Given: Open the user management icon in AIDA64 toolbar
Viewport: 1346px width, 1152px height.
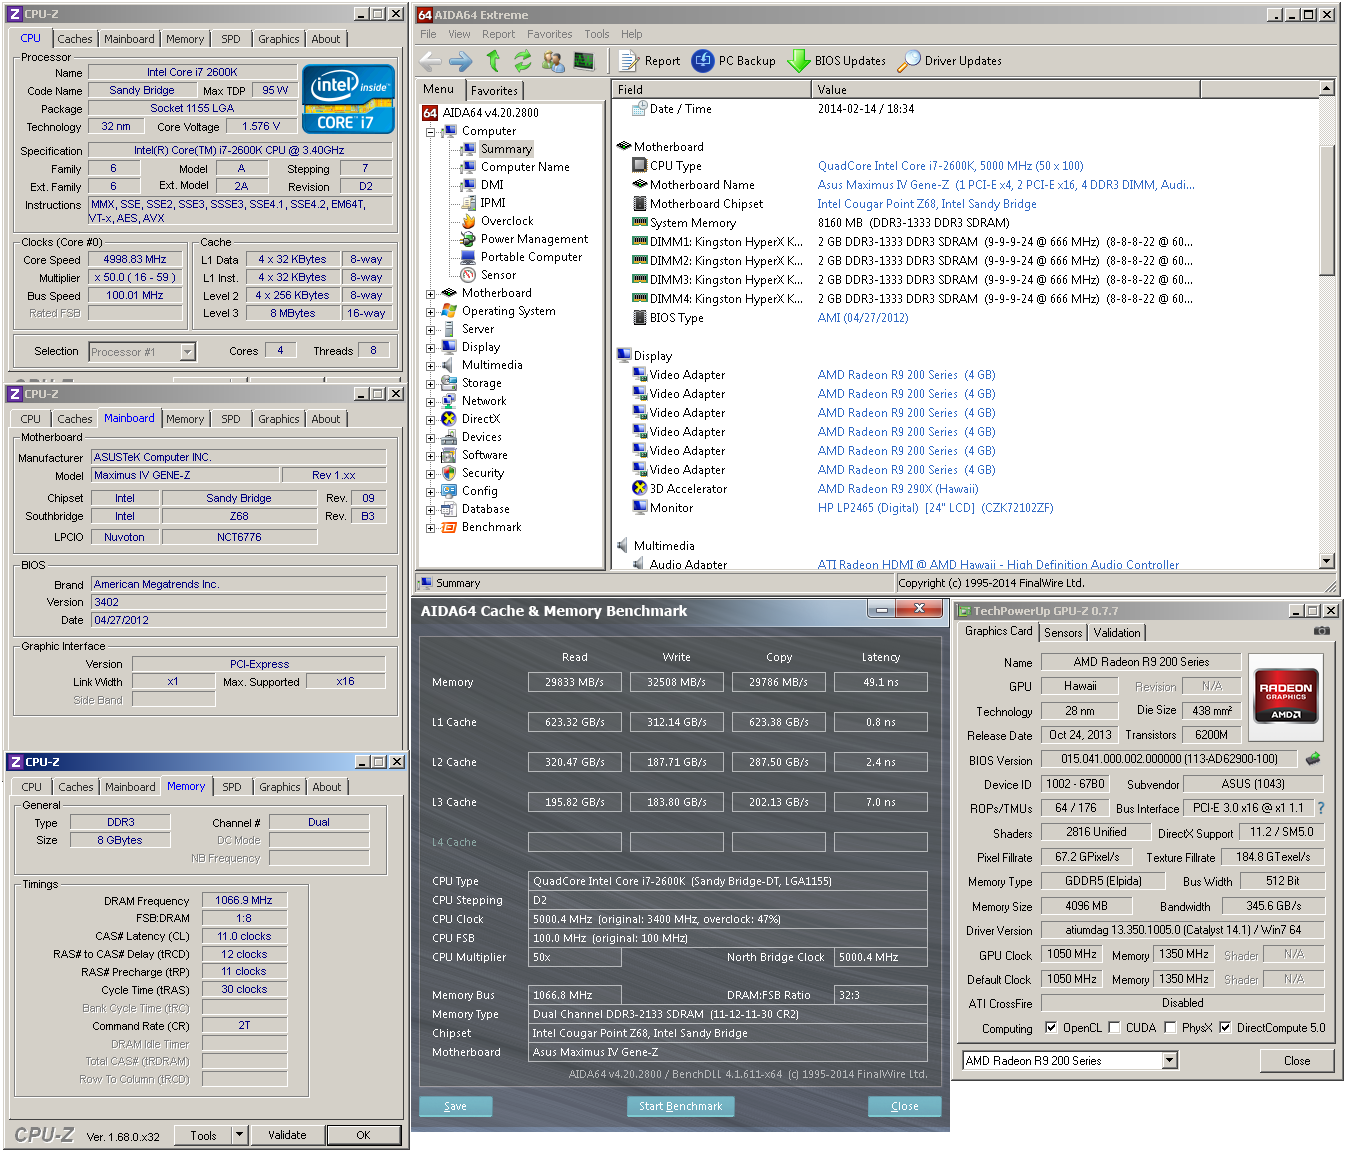Looking at the screenshot, I should click(x=553, y=61).
